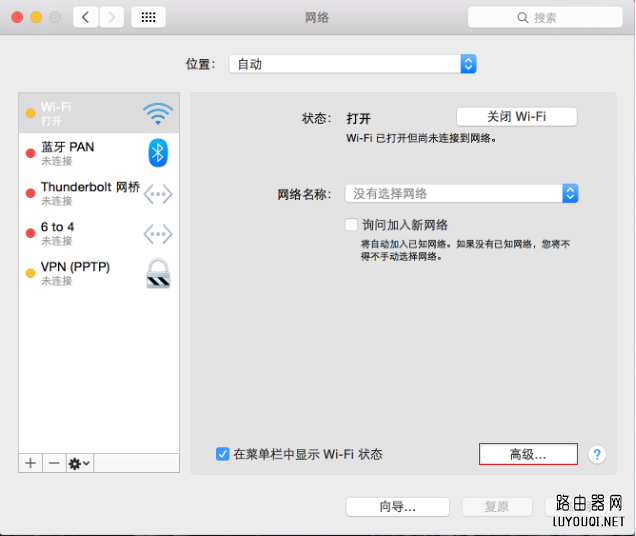Expand the 网络名称 network name dropdown
Viewport: 636px width, 536px height.
point(570,193)
